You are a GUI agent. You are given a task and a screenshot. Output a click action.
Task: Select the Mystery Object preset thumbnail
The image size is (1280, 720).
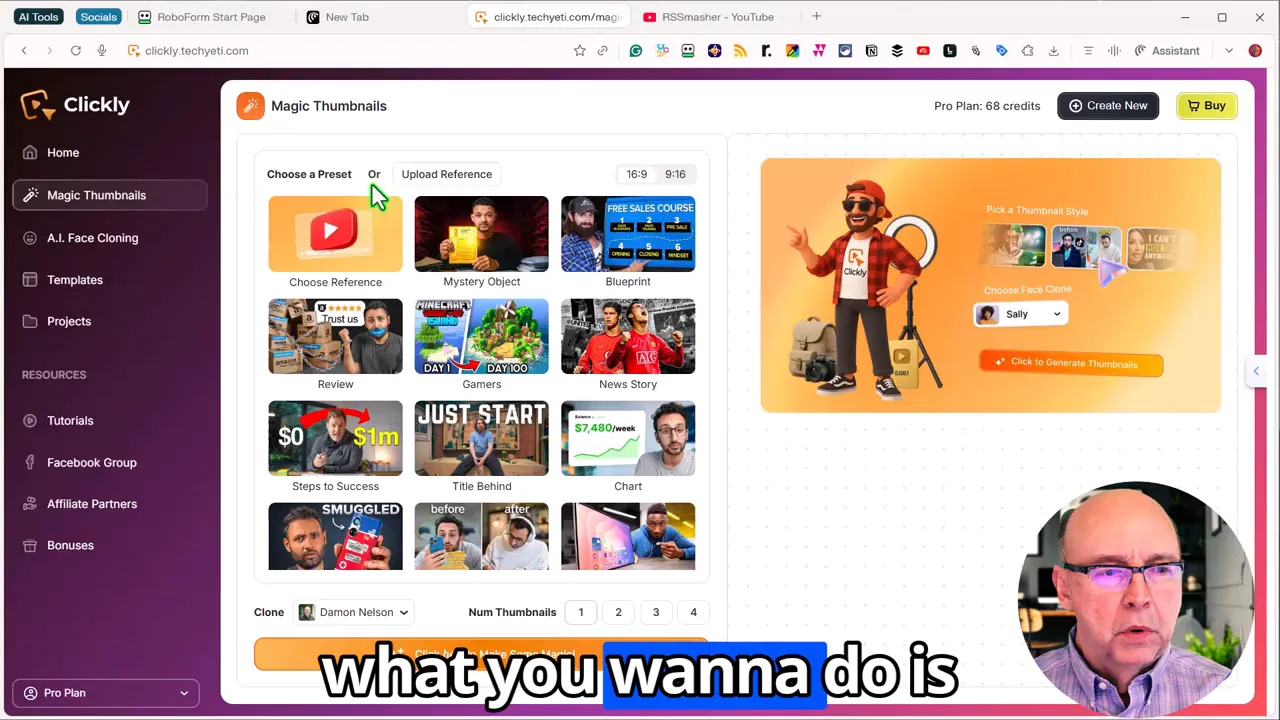pyautogui.click(x=481, y=234)
